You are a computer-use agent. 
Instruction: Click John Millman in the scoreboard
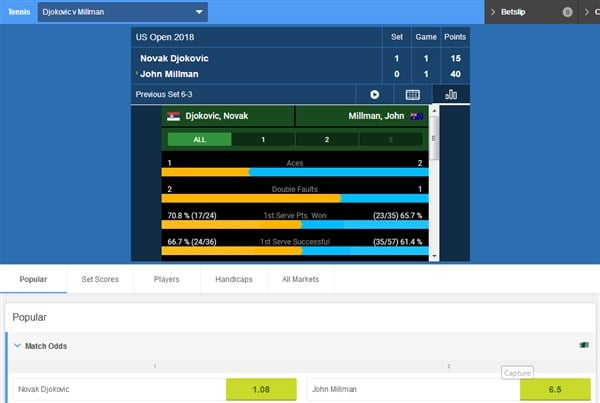(x=169, y=74)
